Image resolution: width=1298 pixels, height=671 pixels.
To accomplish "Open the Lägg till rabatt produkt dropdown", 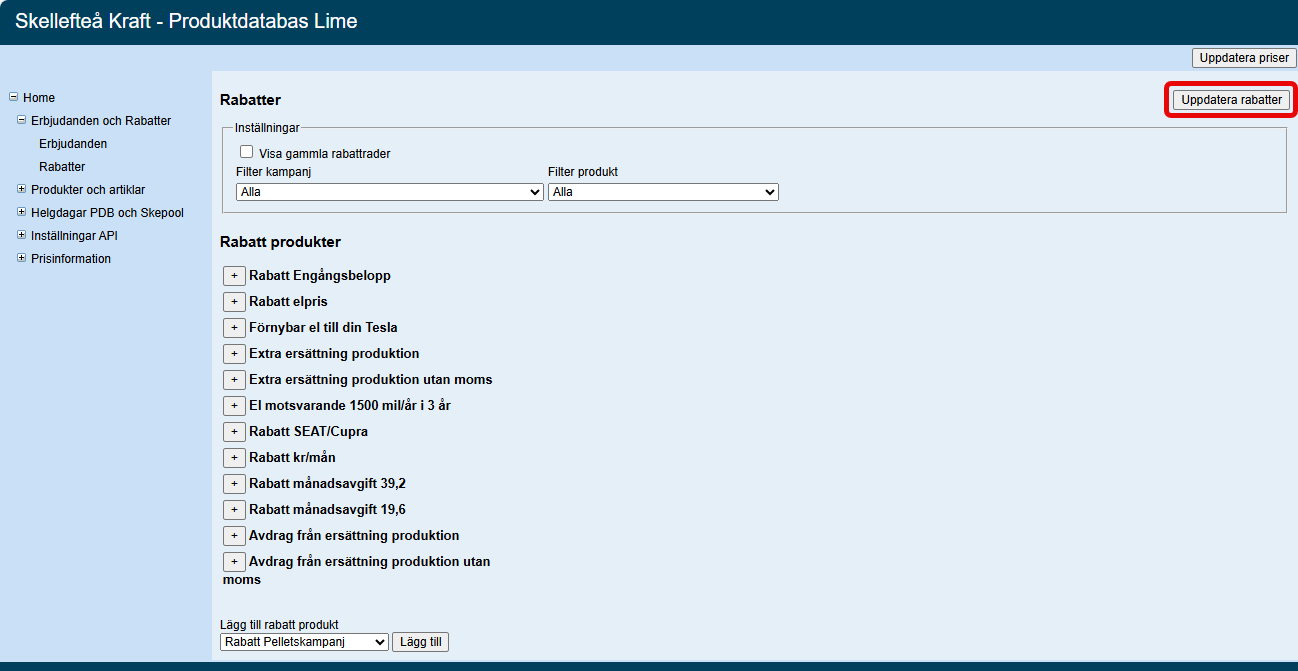I will (x=304, y=642).
